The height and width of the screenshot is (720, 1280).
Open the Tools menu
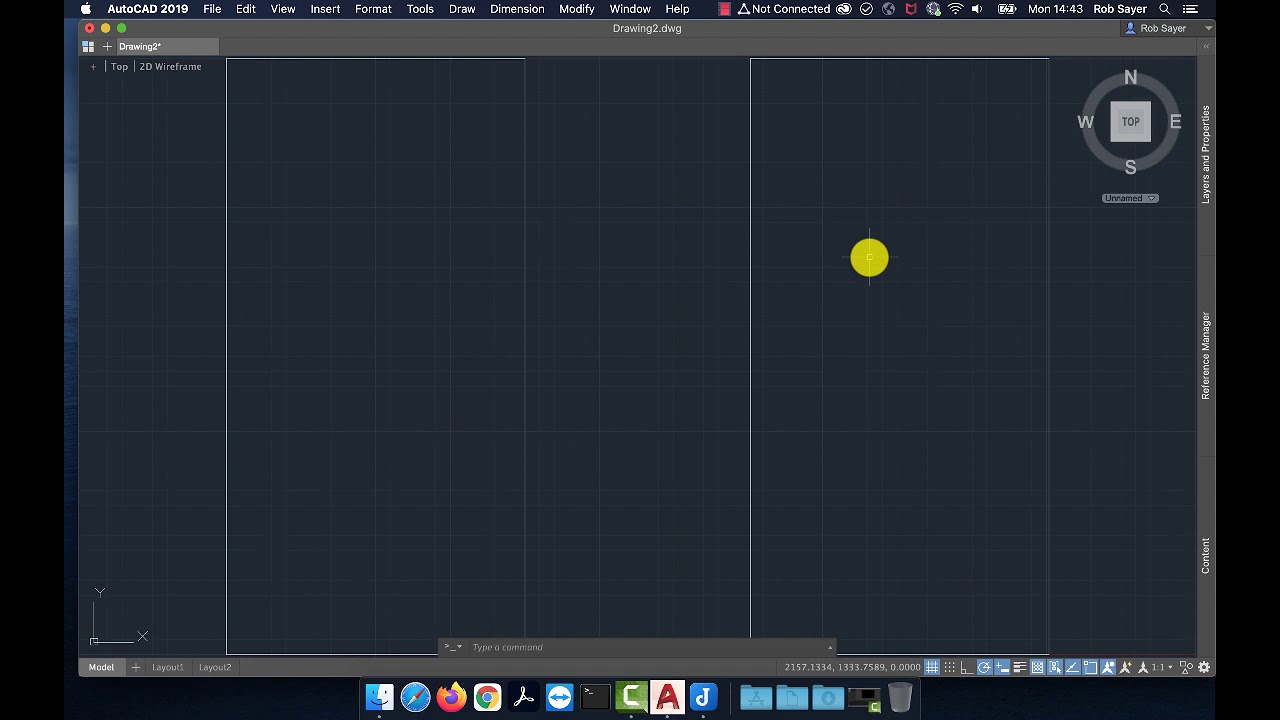tap(420, 9)
